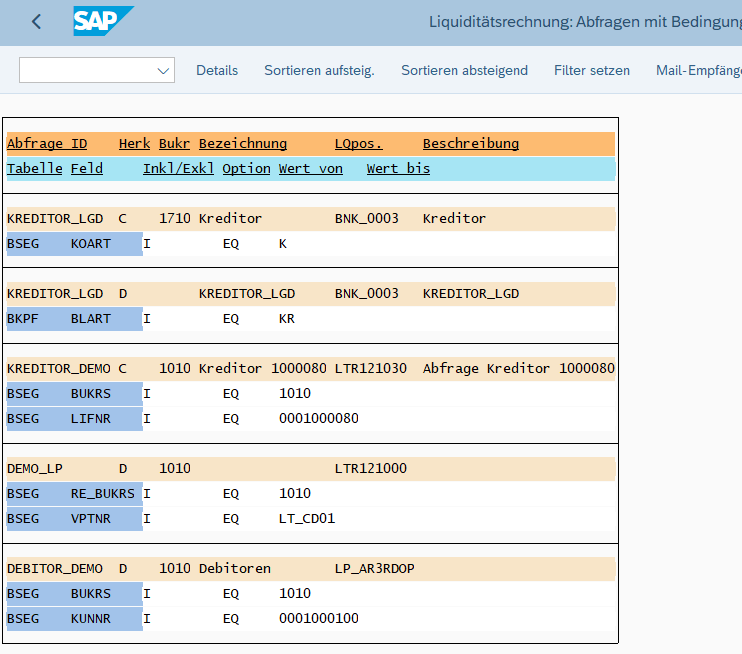Click the Details toolbar button
Screen dimensions: 742x654
tap(217, 71)
